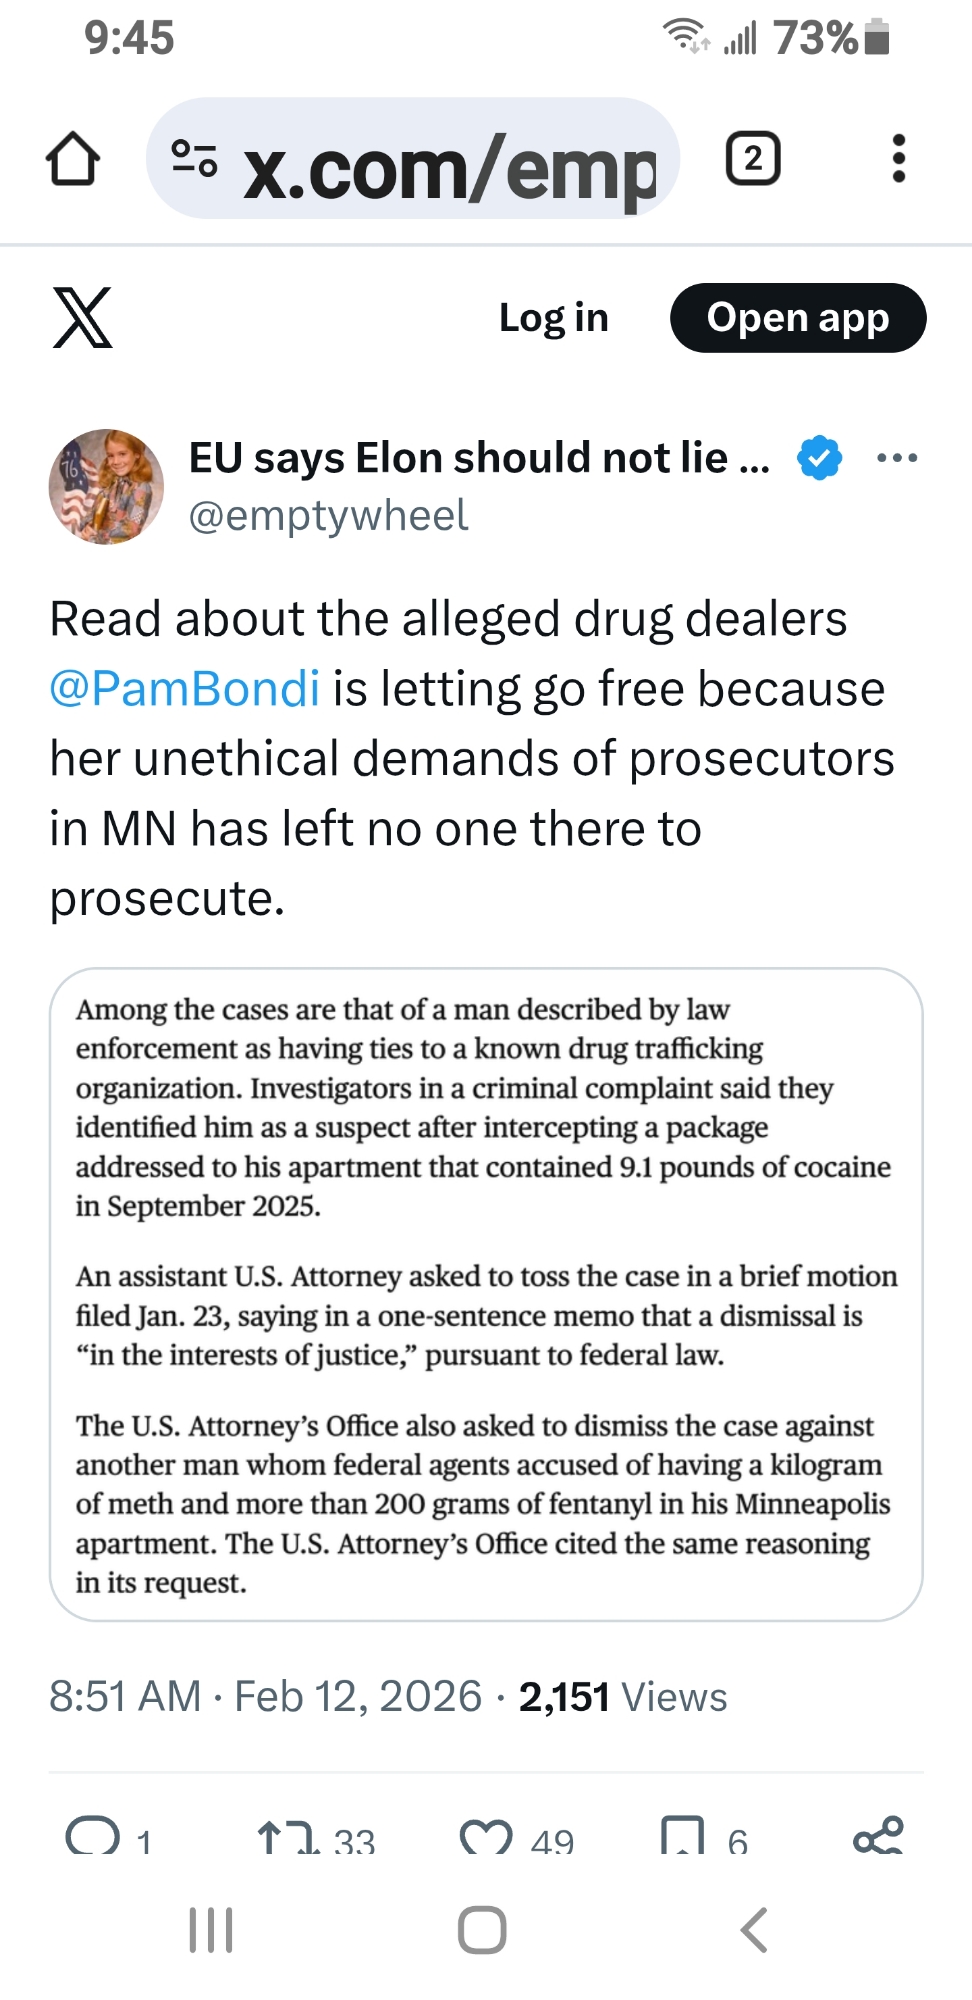The height and width of the screenshot is (2000, 972).
Task: Tap the reply icon
Action: (x=92, y=1838)
